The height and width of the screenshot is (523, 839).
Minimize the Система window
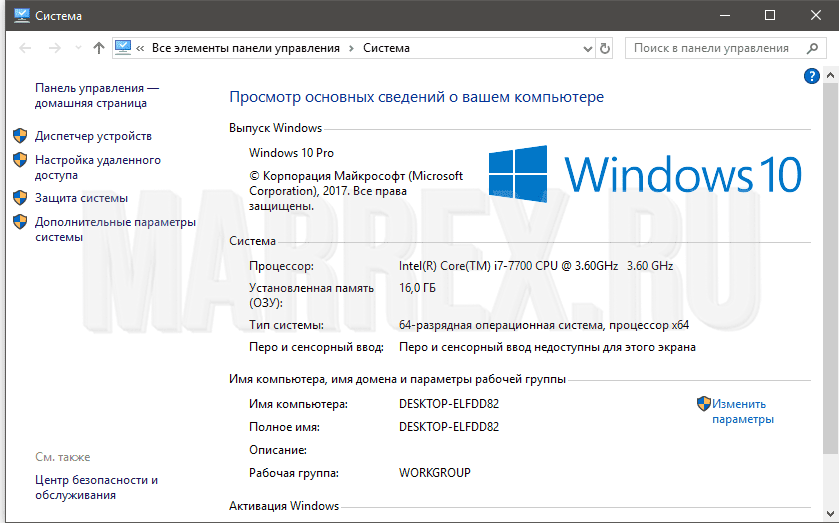coord(724,15)
